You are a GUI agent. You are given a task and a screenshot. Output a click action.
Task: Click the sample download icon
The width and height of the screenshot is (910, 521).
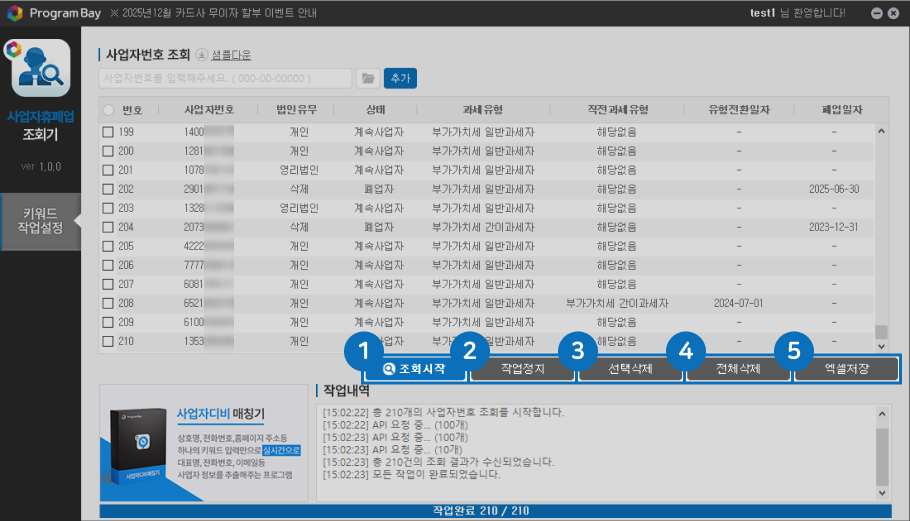[x=201, y=55]
